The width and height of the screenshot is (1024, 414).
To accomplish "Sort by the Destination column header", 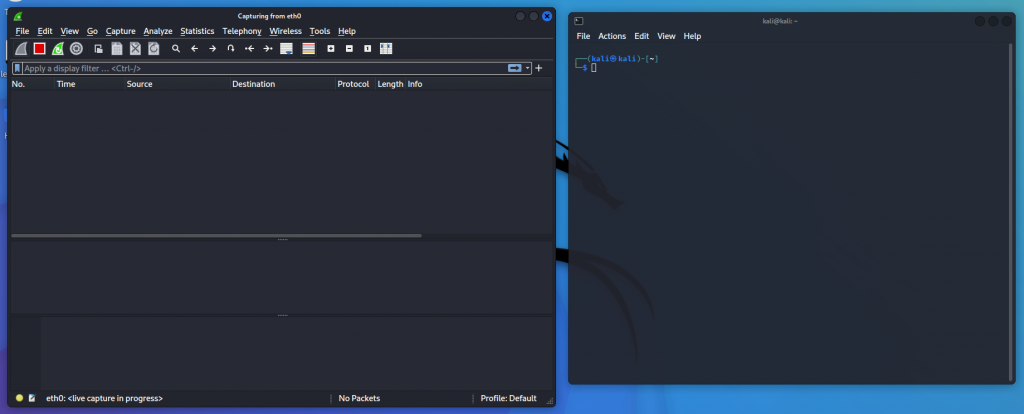I will pos(283,84).
